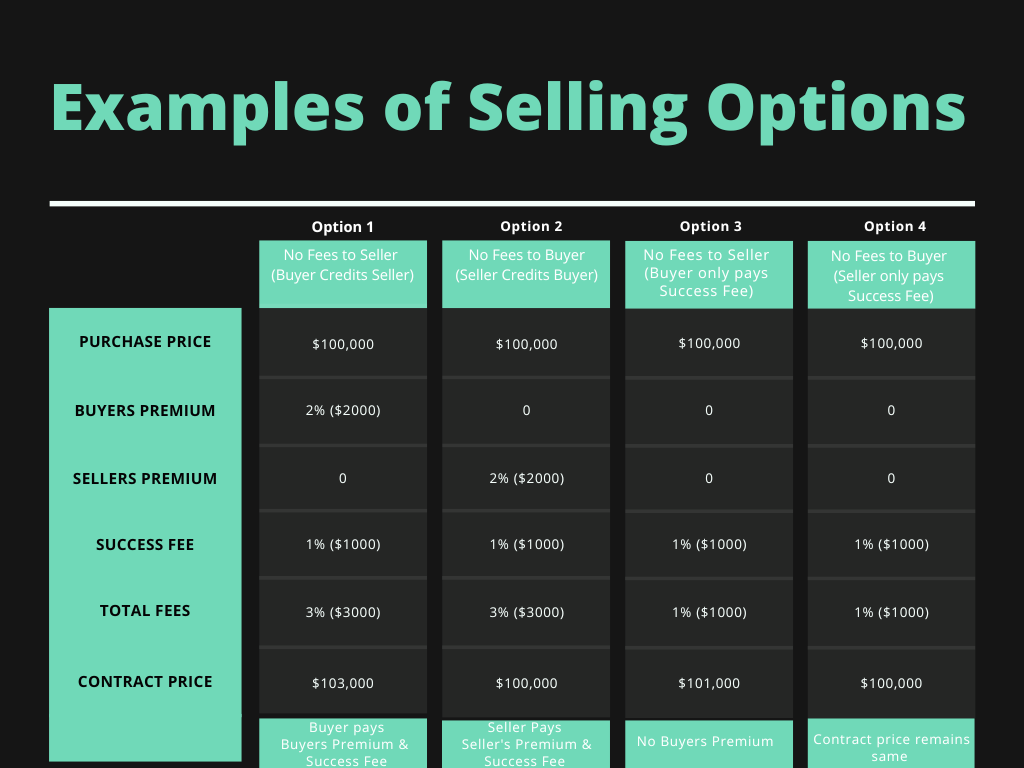
Task: Click Option 1's 2% ($2000) buyers premium cell
Action: click(343, 410)
